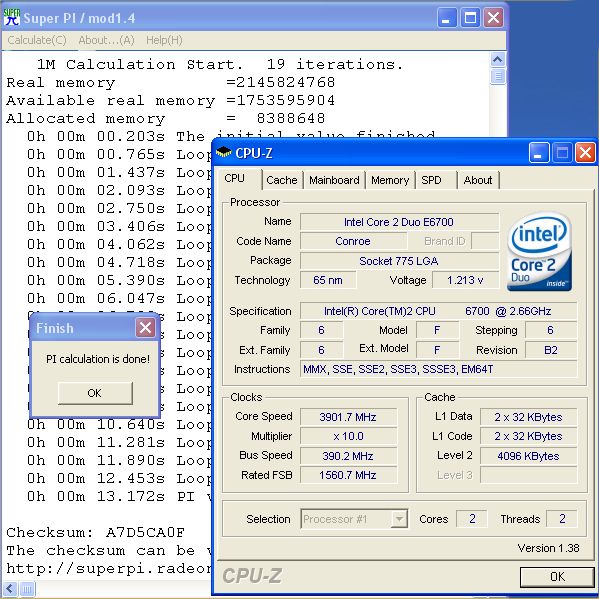
Task: Click the Available real memory line
Action: [x=171, y=100]
